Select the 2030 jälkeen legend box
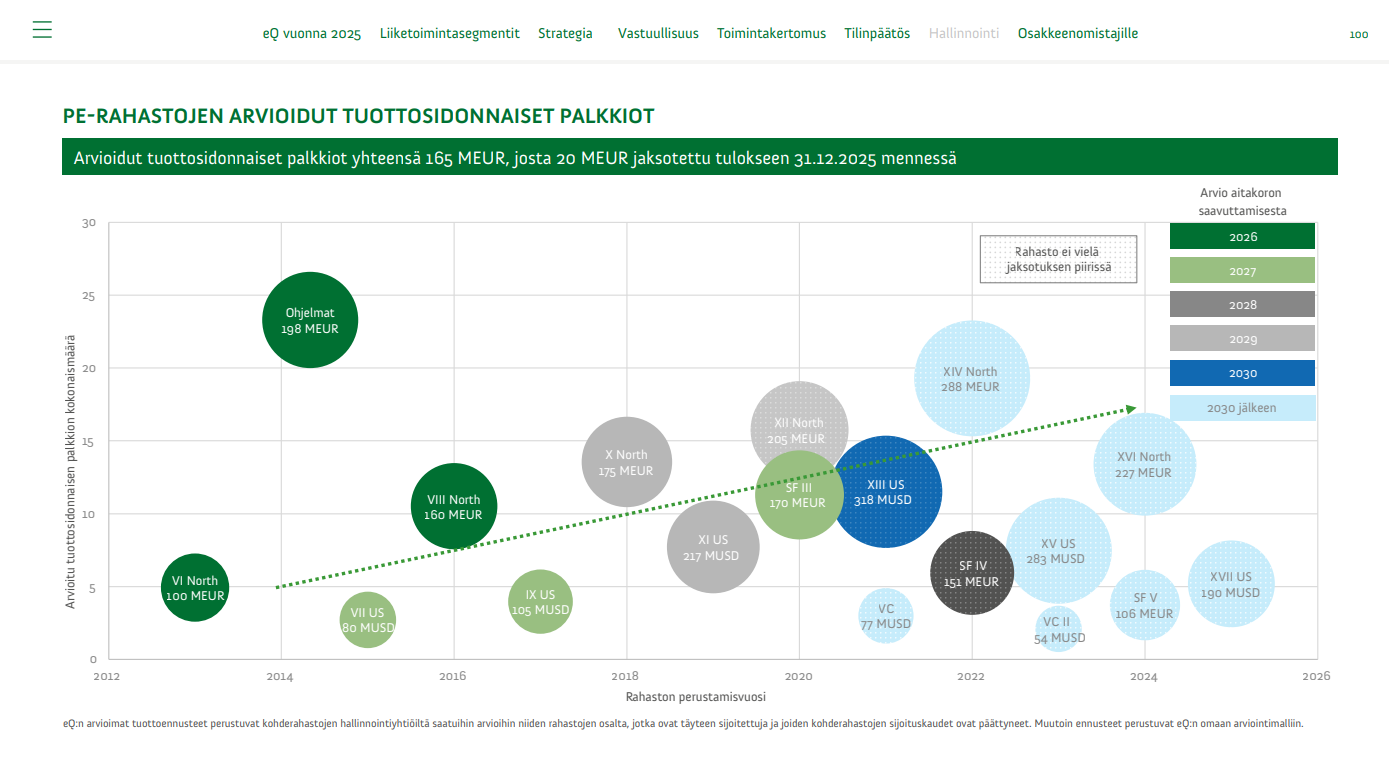 point(1242,407)
